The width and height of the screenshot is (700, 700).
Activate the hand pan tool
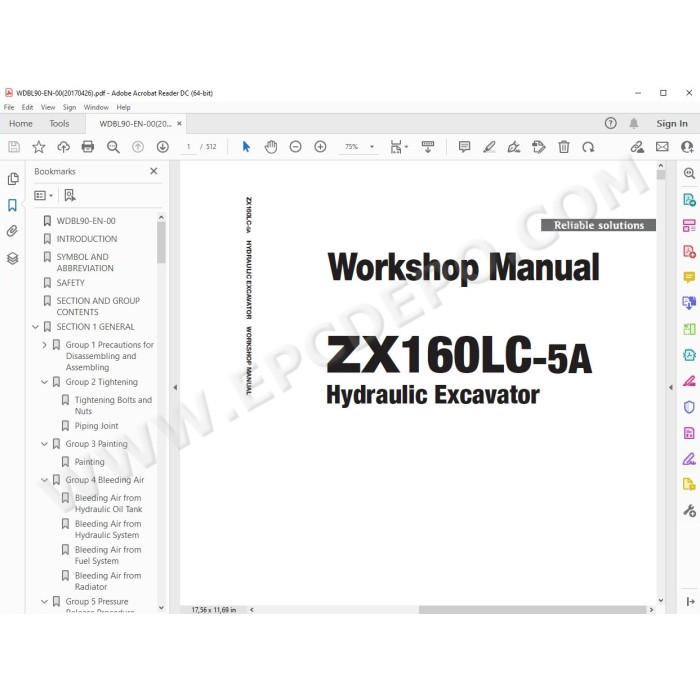(x=271, y=147)
